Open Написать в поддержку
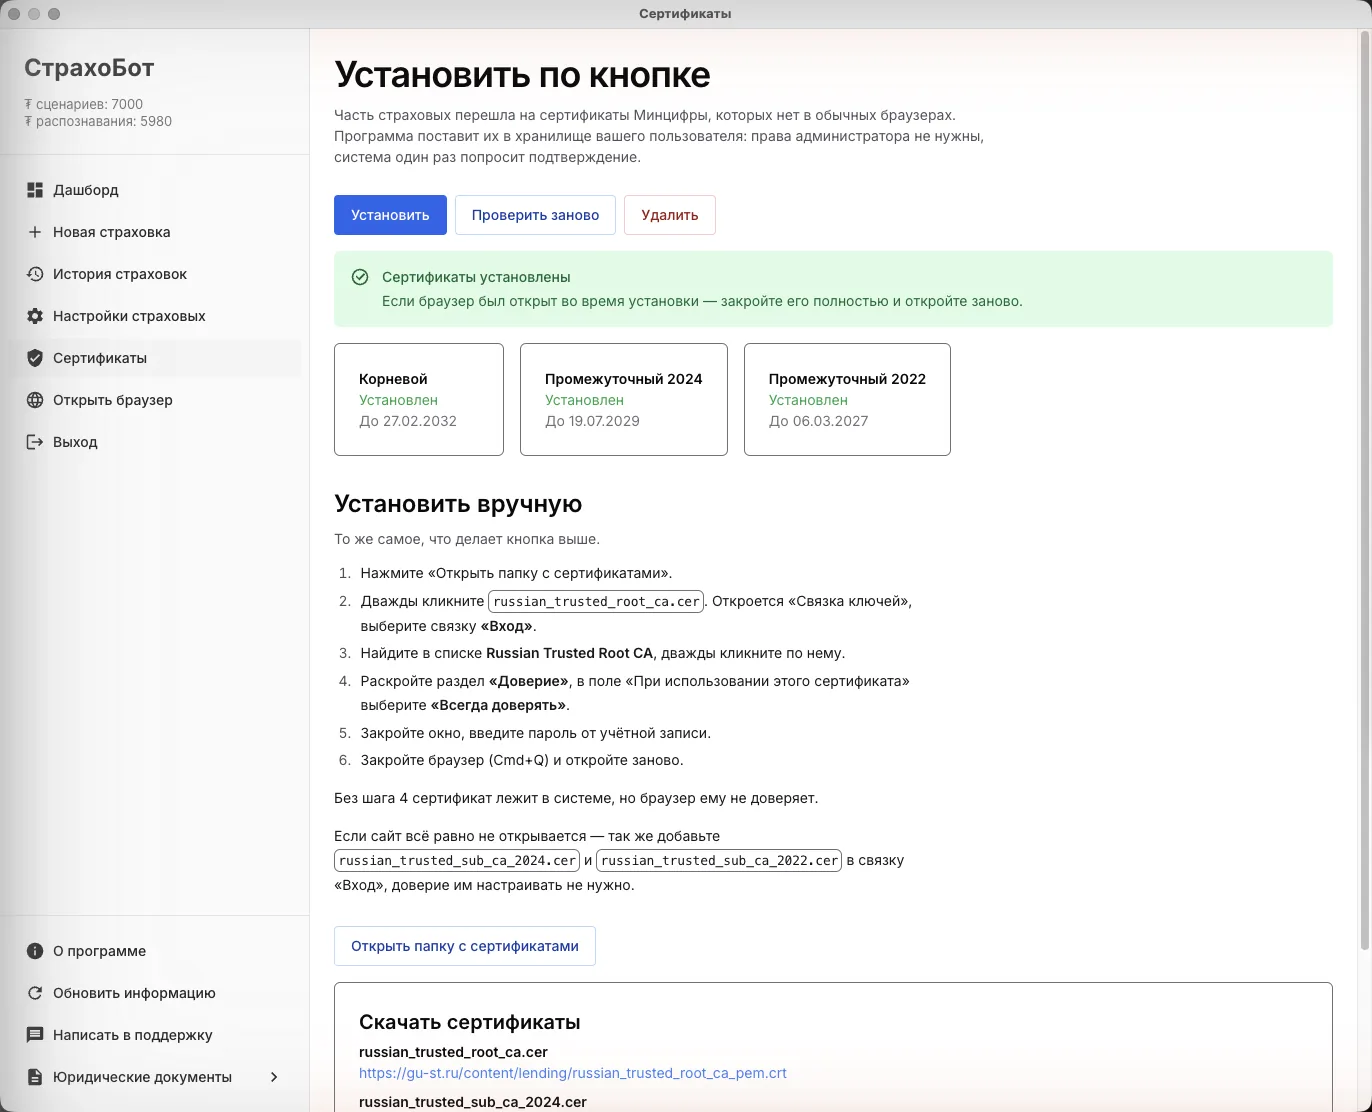 coord(155,1035)
